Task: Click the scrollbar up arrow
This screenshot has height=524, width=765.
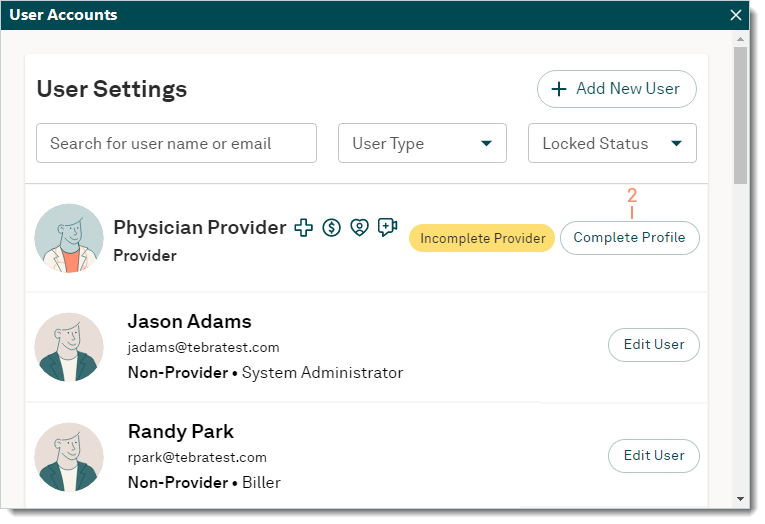Action: tap(740, 39)
